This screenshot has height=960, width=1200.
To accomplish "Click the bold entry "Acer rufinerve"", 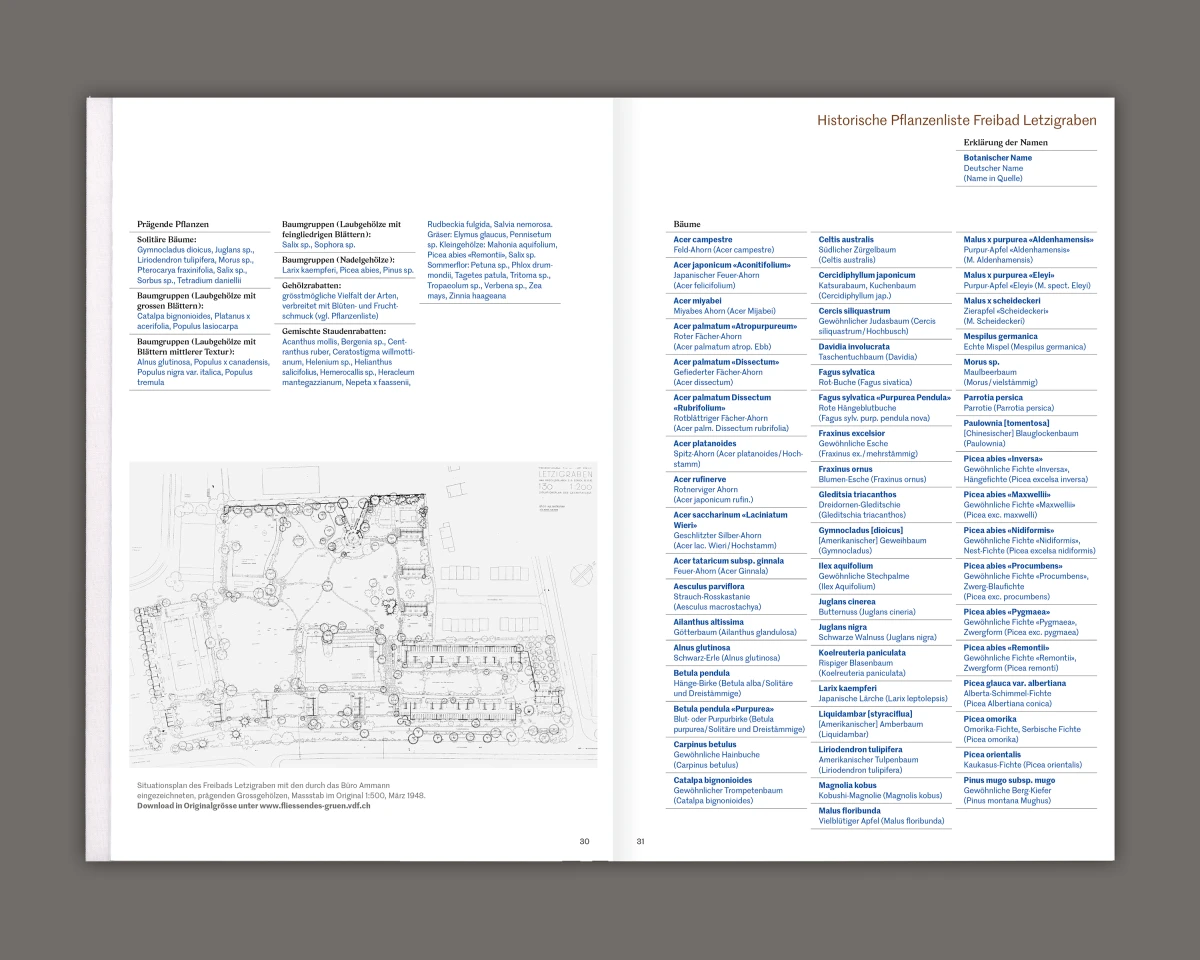I will pos(701,479).
